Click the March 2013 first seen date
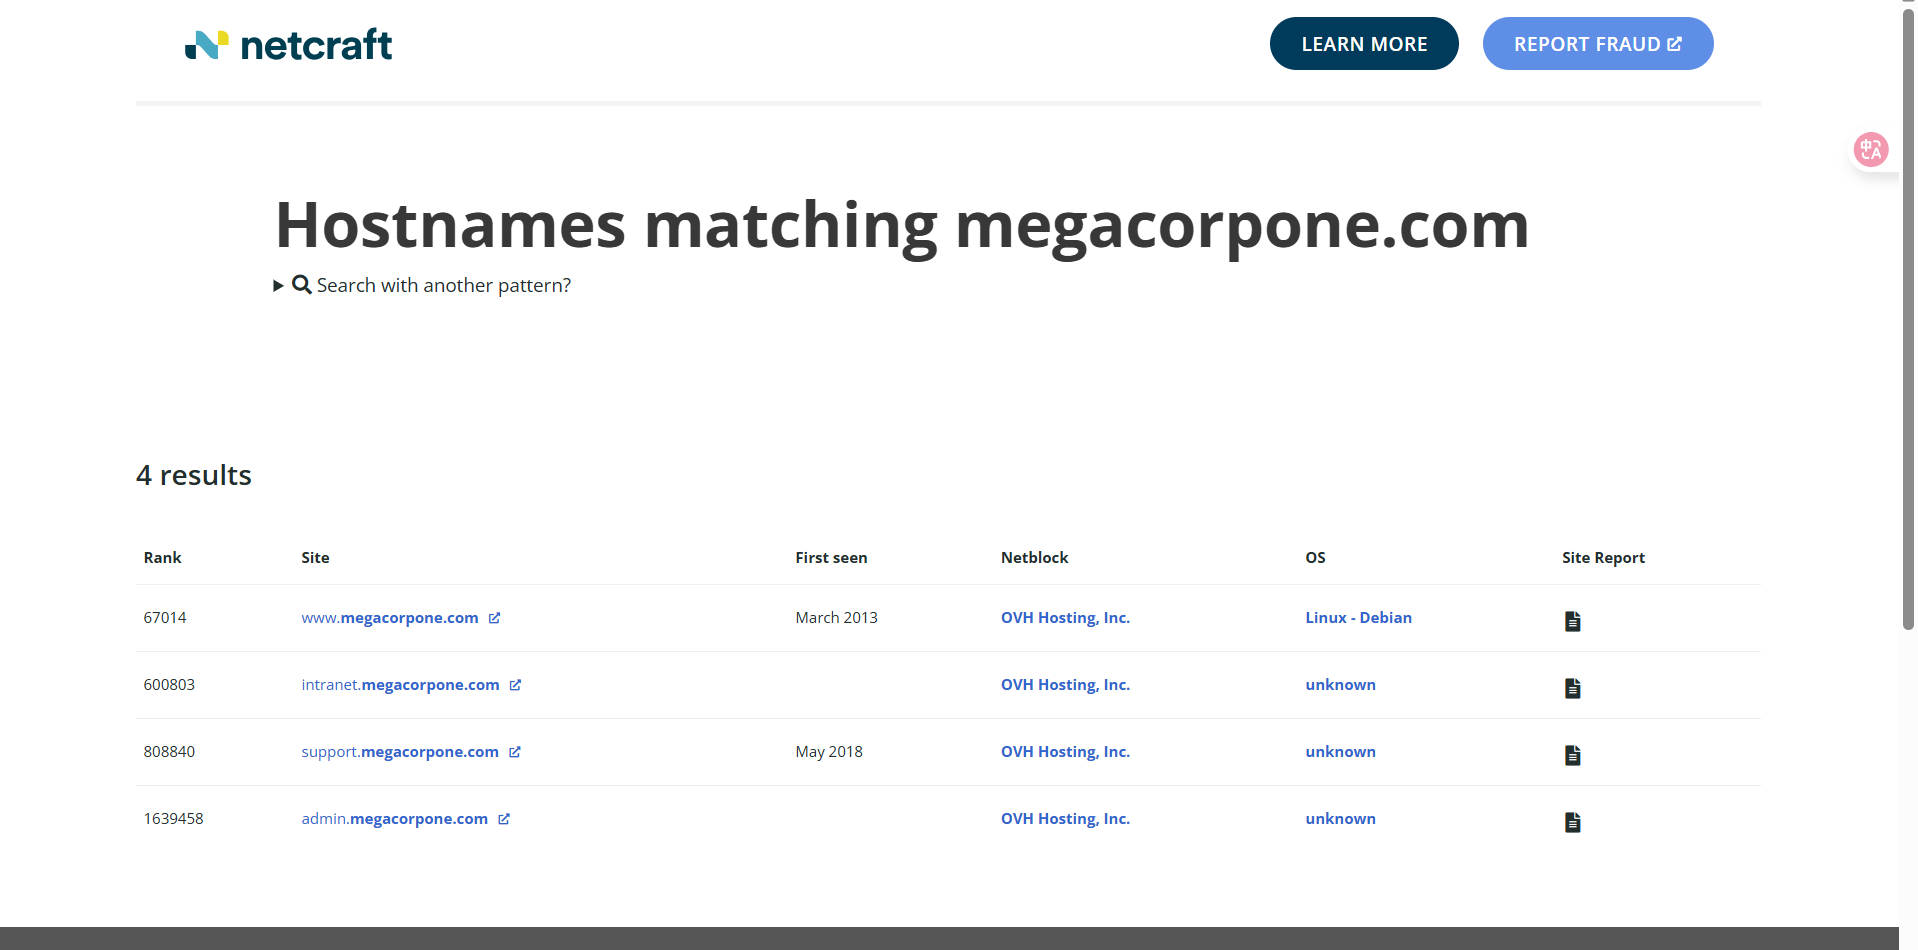 tap(836, 618)
